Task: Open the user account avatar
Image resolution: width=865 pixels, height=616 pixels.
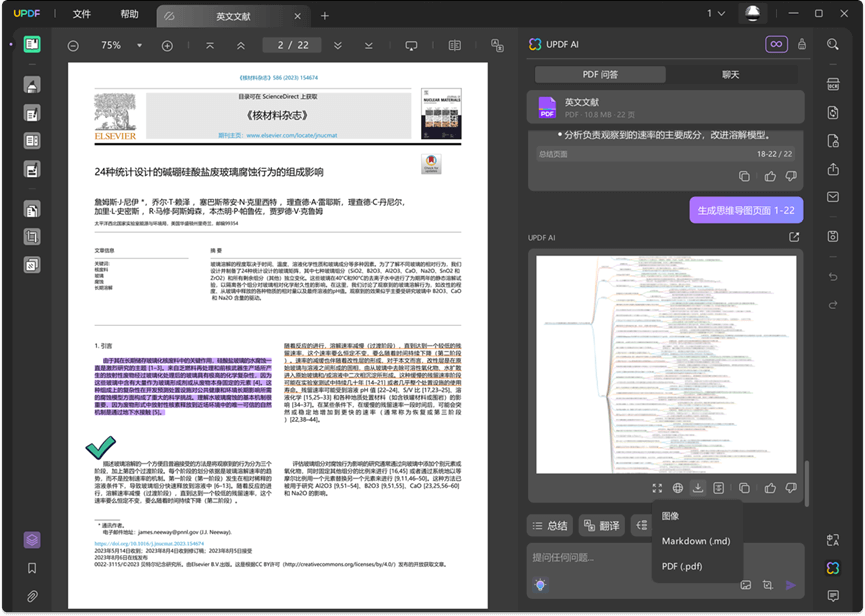Action: (752, 13)
